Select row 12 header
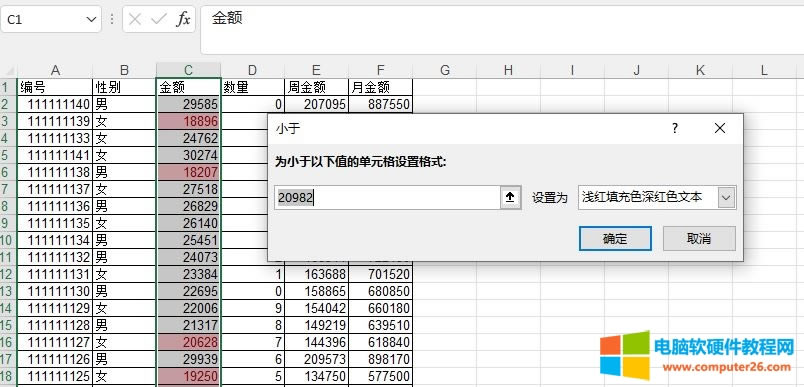The width and height of the screenshot is (804, 387). (x=8, y=274)
